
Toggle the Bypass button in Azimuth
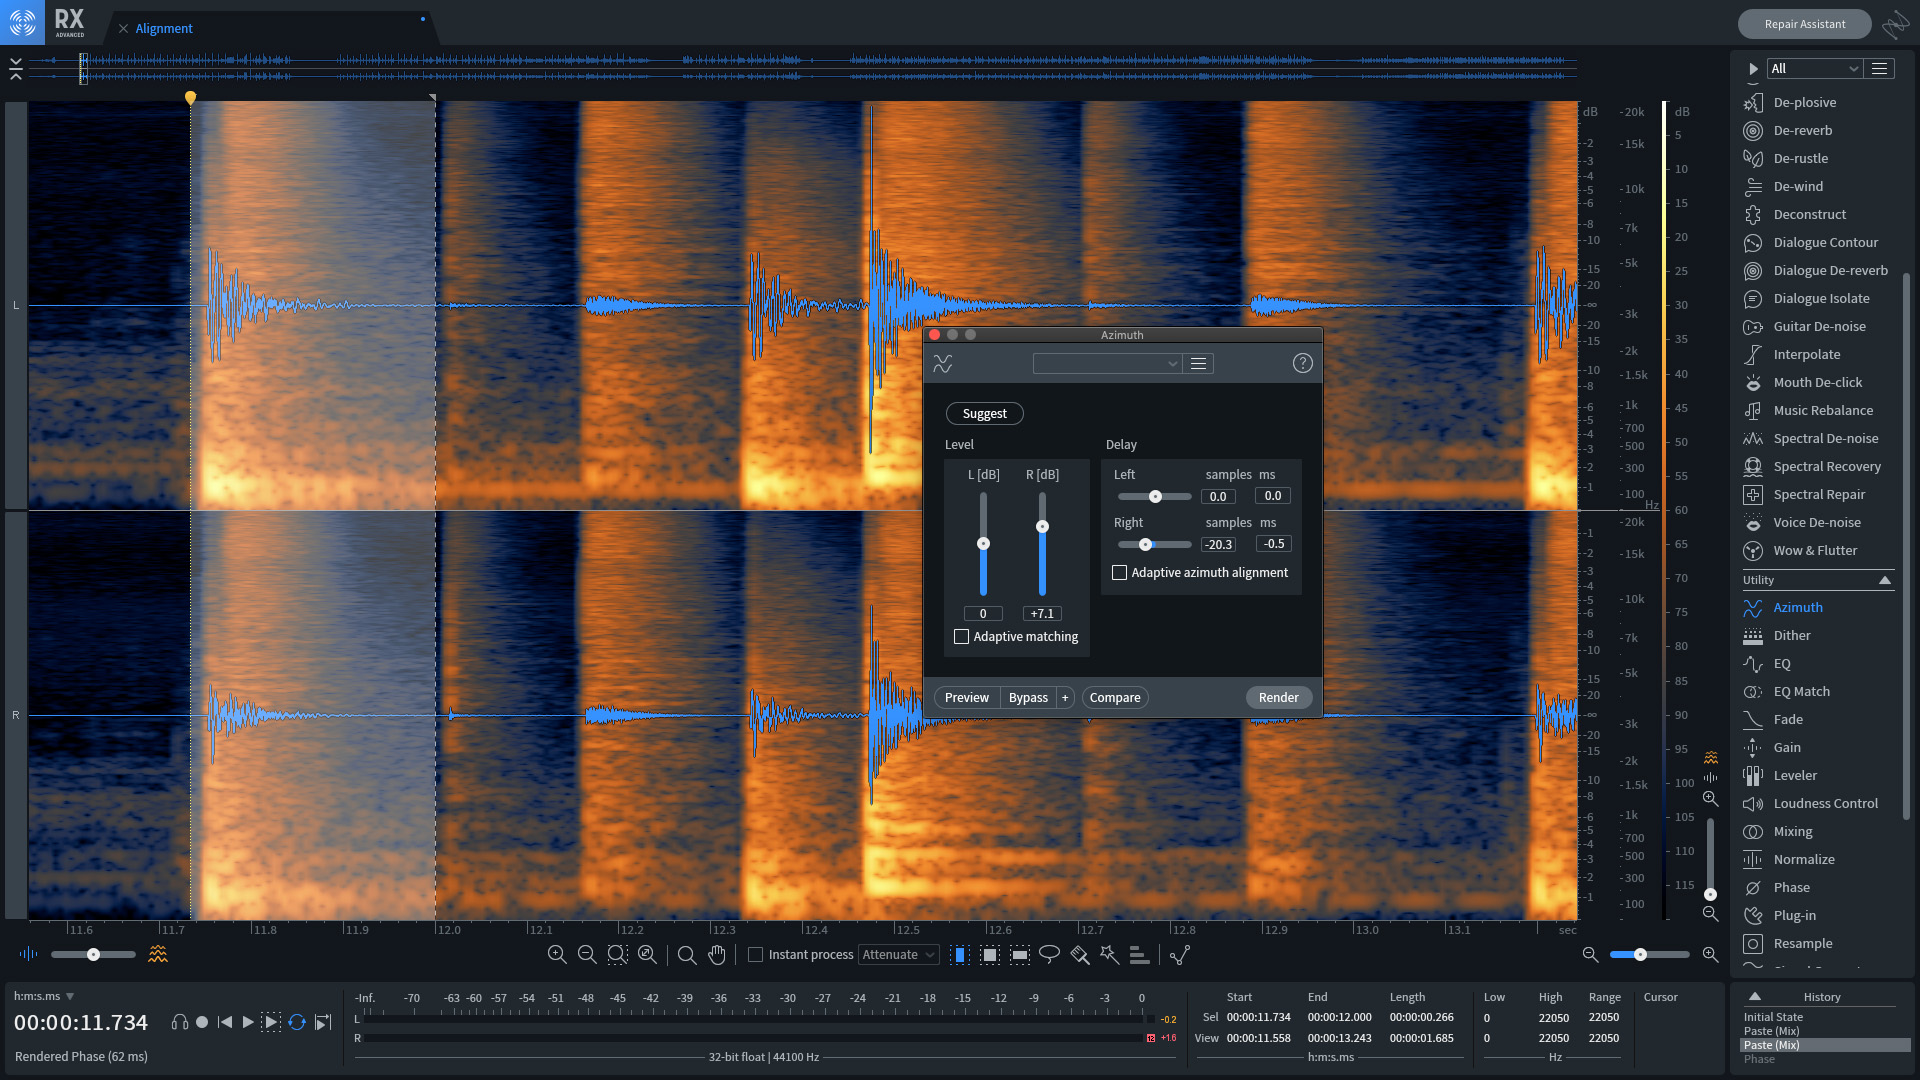[x=1028, y=698]
